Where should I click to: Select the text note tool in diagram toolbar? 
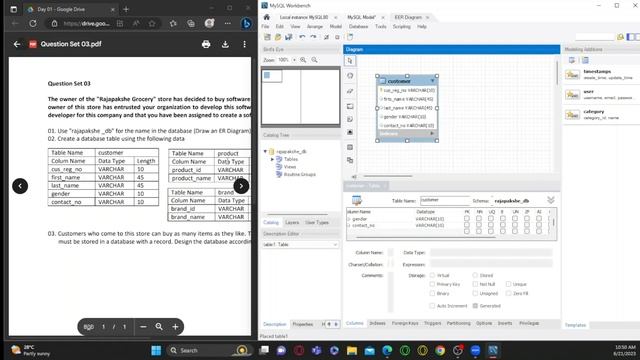coord(350,120)
